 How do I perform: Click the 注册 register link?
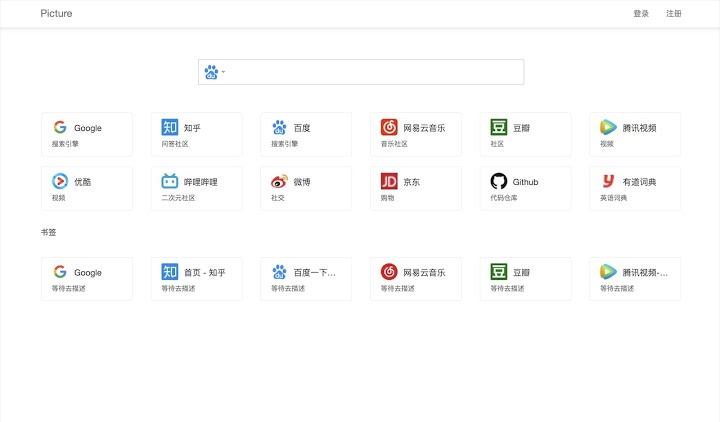674,14
